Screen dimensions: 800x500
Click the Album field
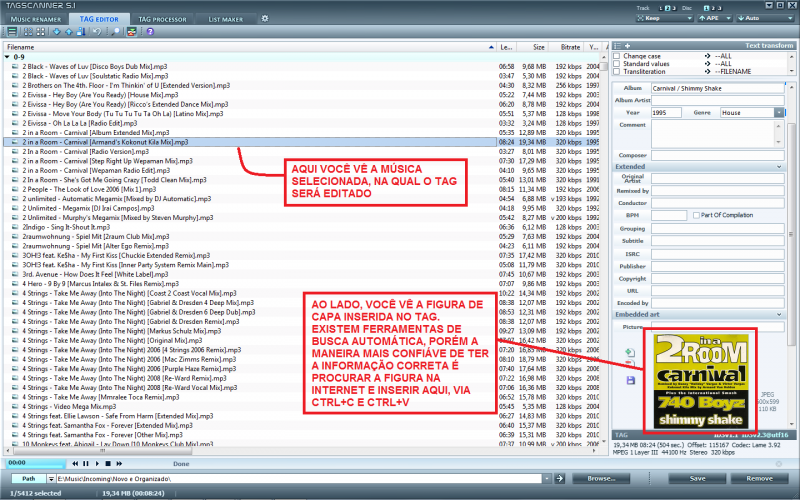[717, 88]
